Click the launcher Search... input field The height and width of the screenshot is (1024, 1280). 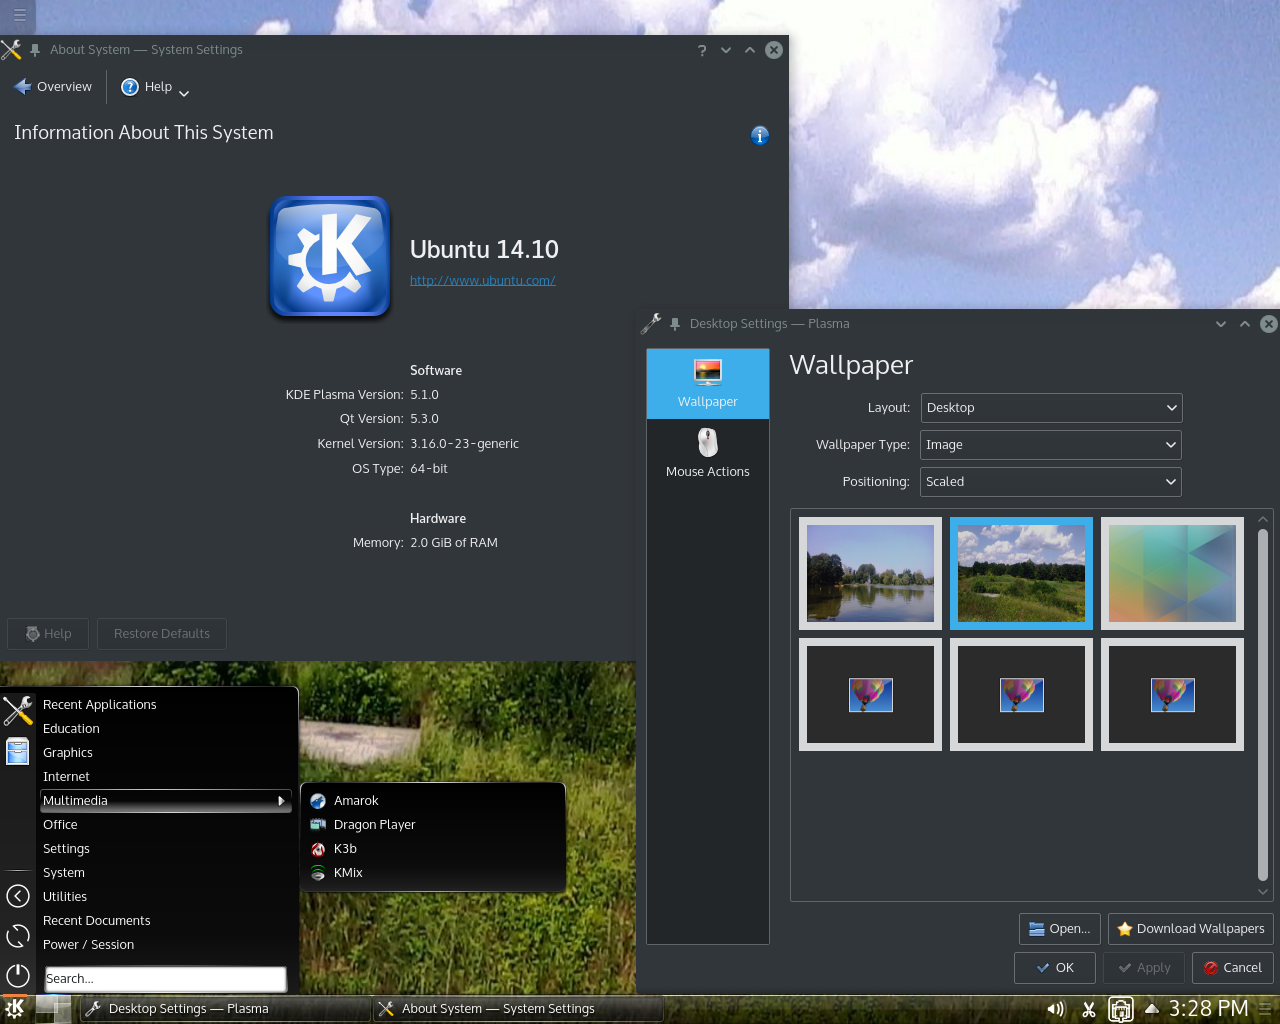tap(166, 979)
